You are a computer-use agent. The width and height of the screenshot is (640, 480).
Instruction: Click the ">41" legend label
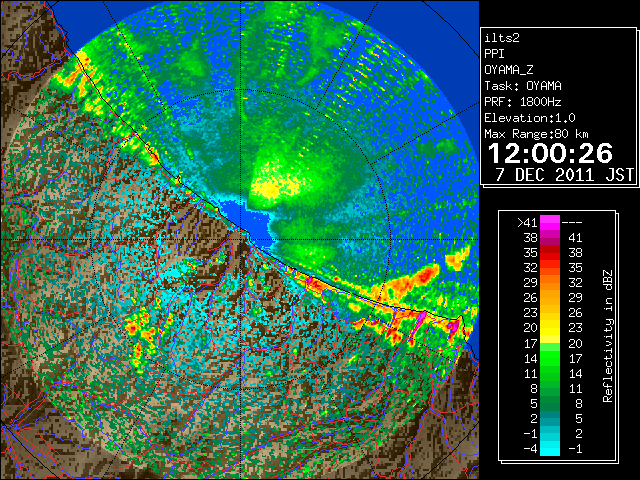527,223
